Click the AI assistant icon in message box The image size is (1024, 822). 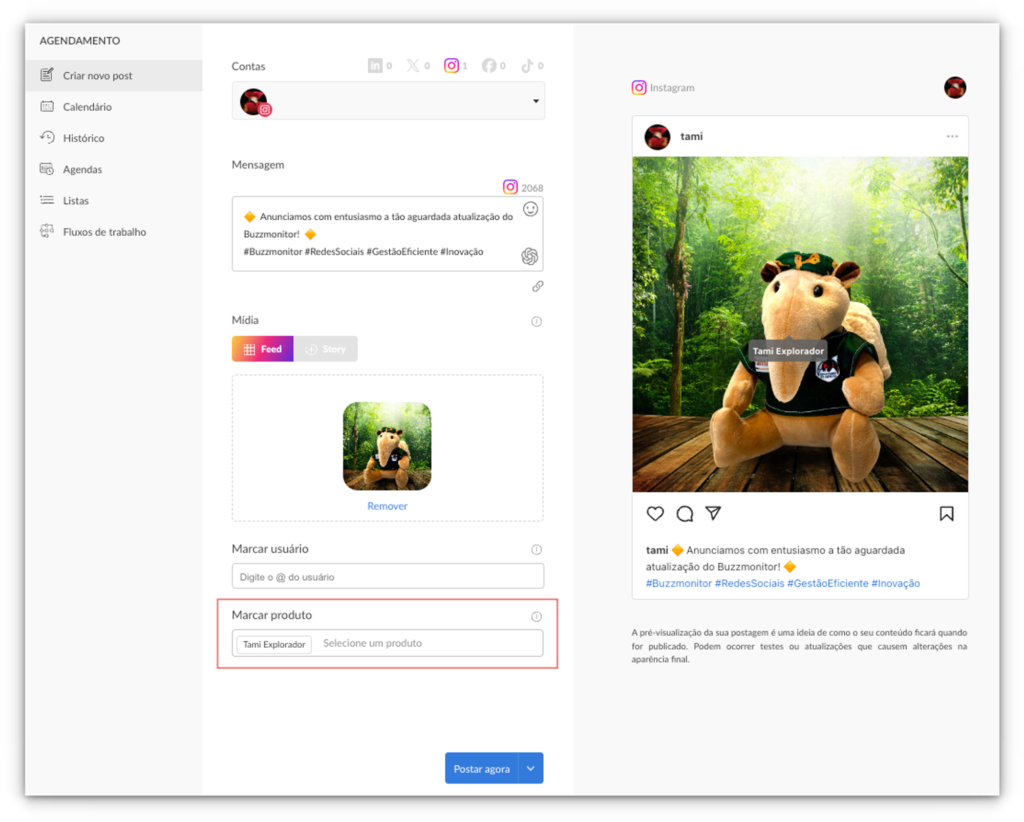tap(530, 256)
